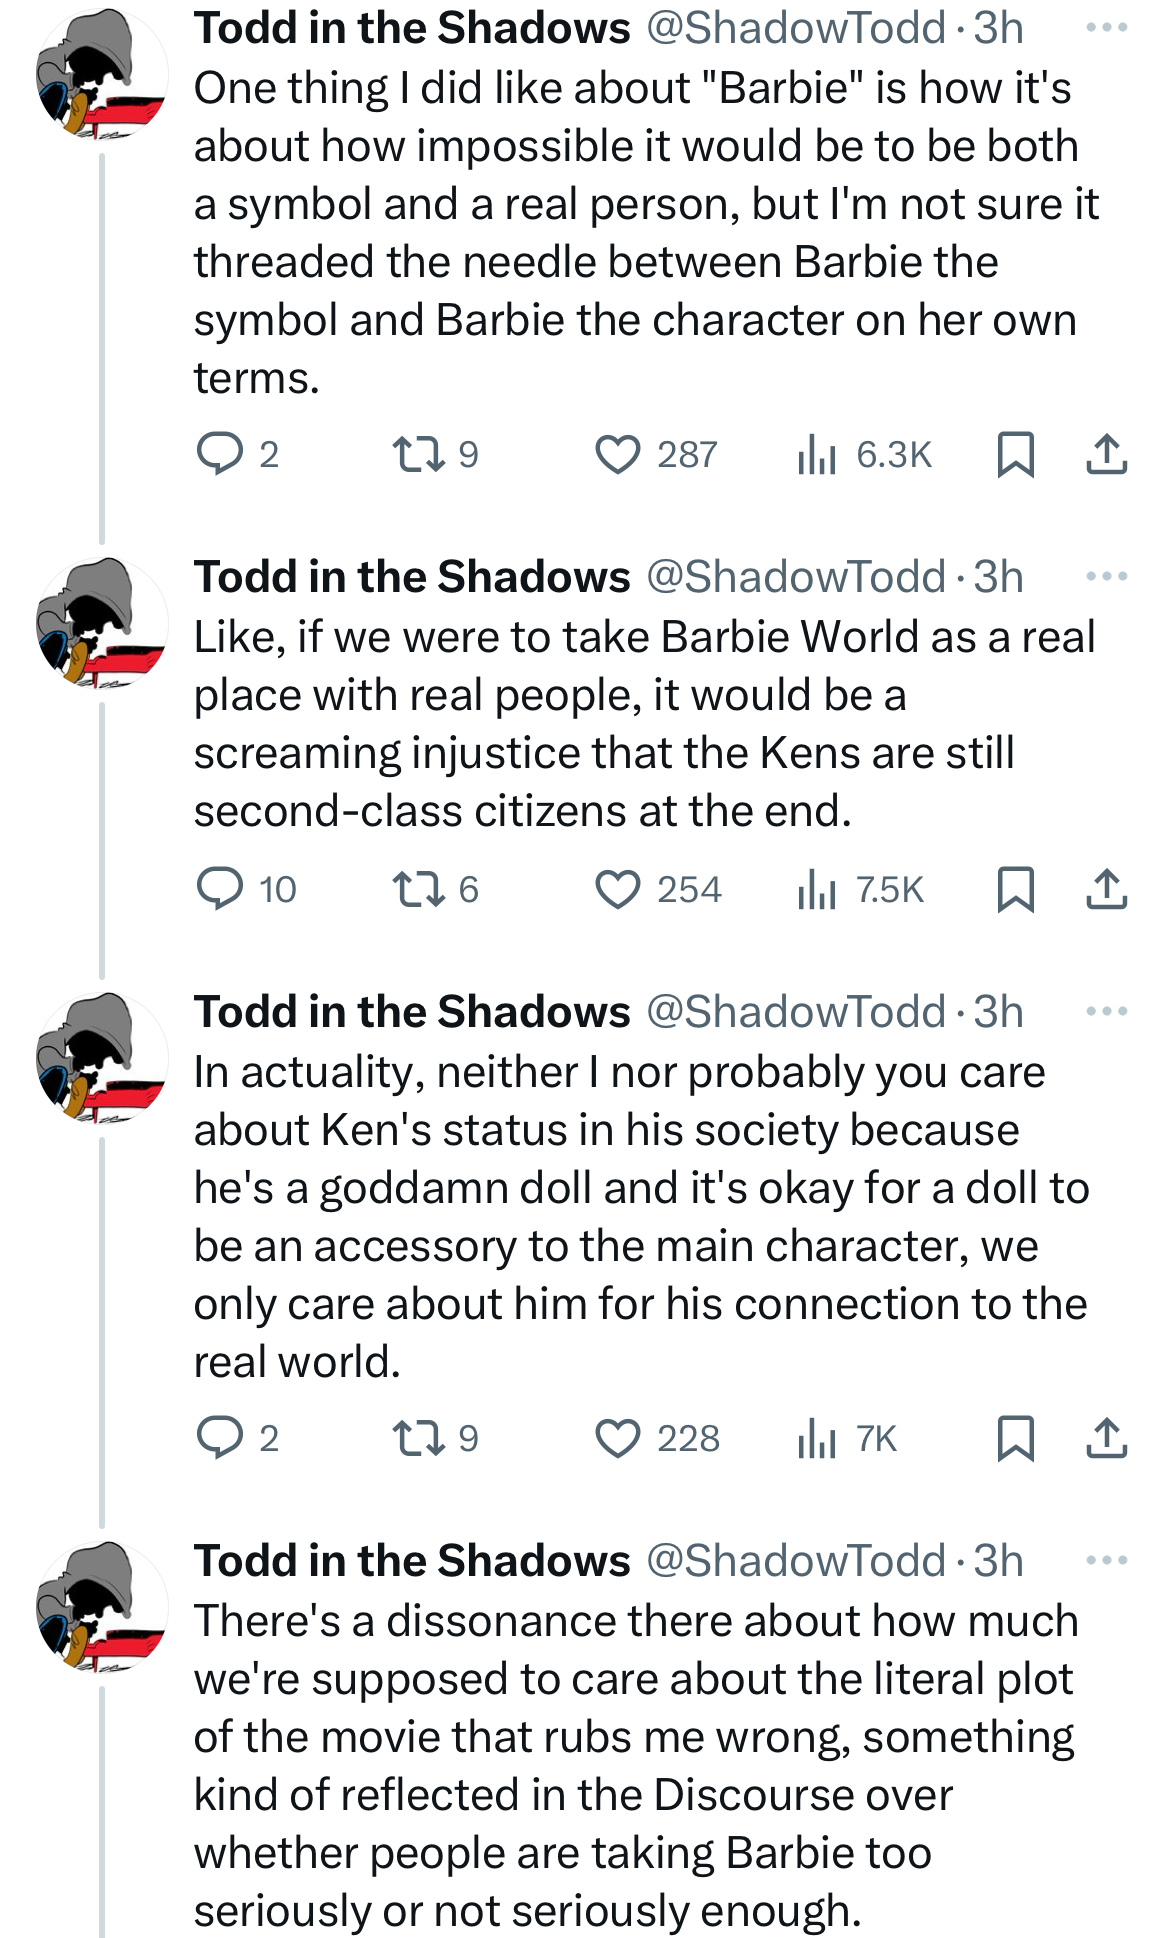Share the first tweet in the thread
The image size is (1170, 1938).
[x=1107, y=454]
